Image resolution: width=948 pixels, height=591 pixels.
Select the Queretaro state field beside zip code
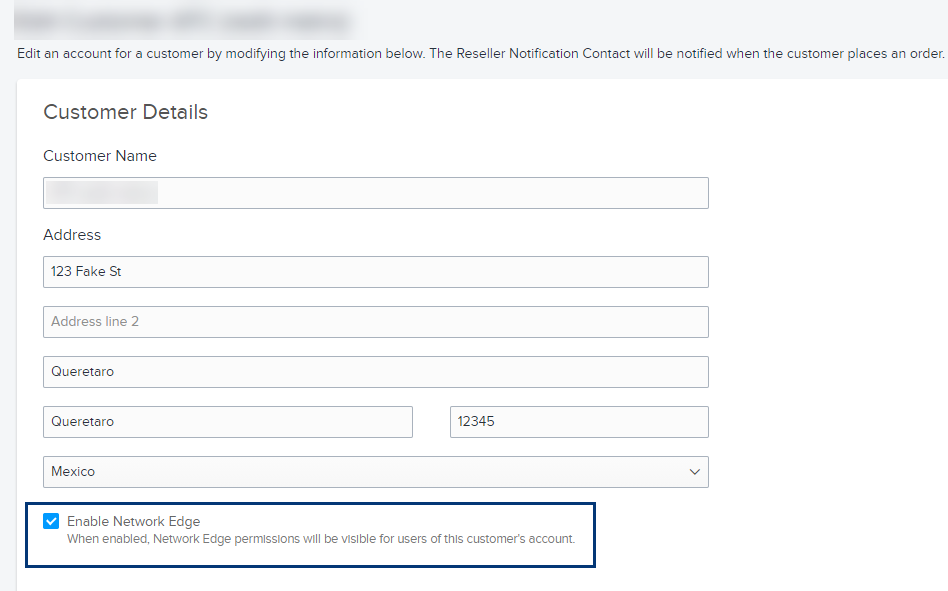(x=228, y=422)
